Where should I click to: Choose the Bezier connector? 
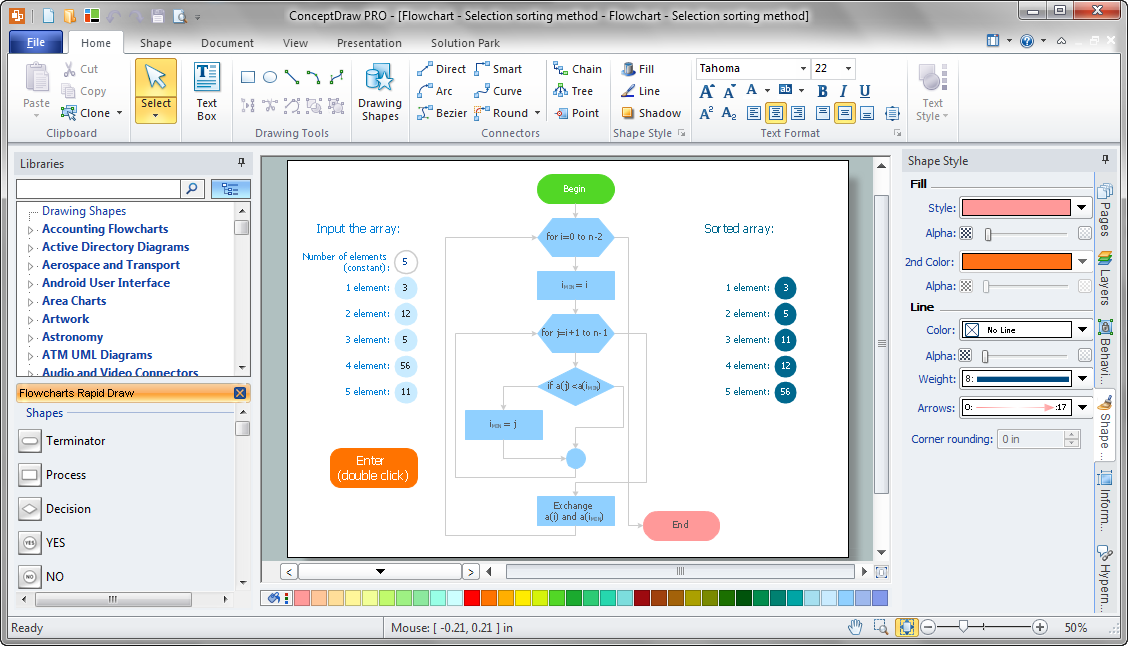click(442, 113)
